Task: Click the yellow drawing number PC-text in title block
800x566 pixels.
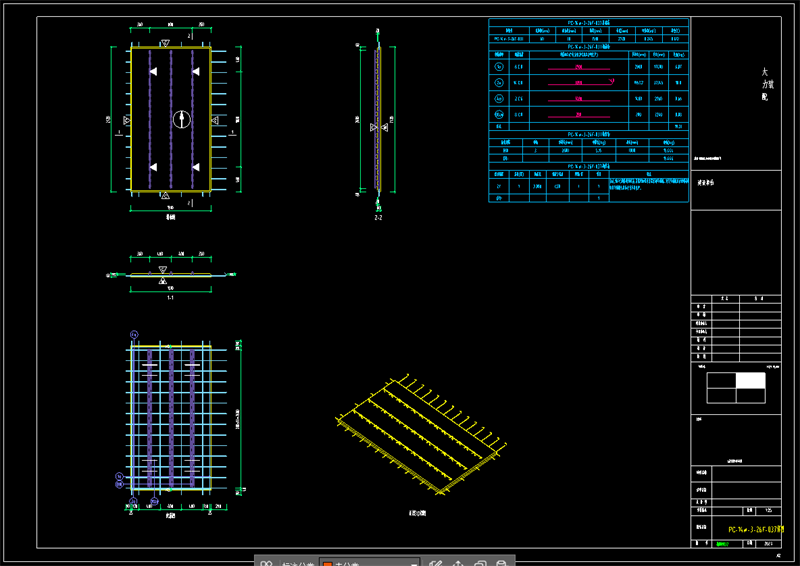Action: [756, 530]
